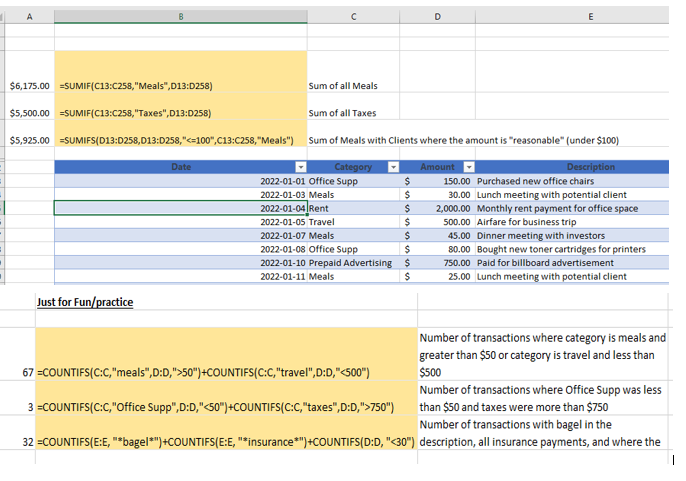Click 'Airfare for business trip' description

point(572,221)
